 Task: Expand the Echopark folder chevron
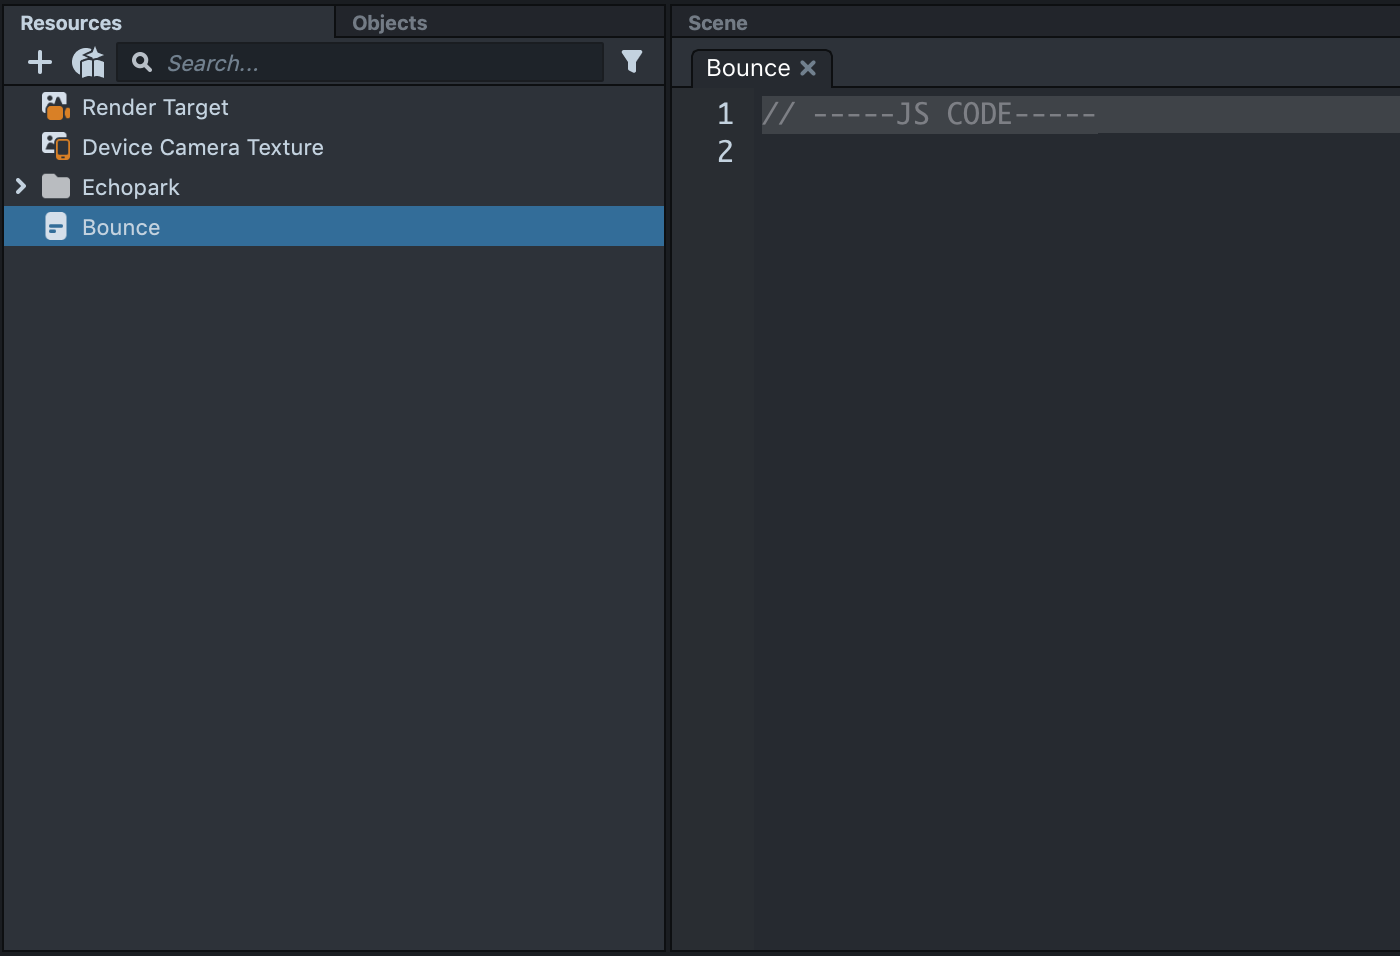[21, 186]
